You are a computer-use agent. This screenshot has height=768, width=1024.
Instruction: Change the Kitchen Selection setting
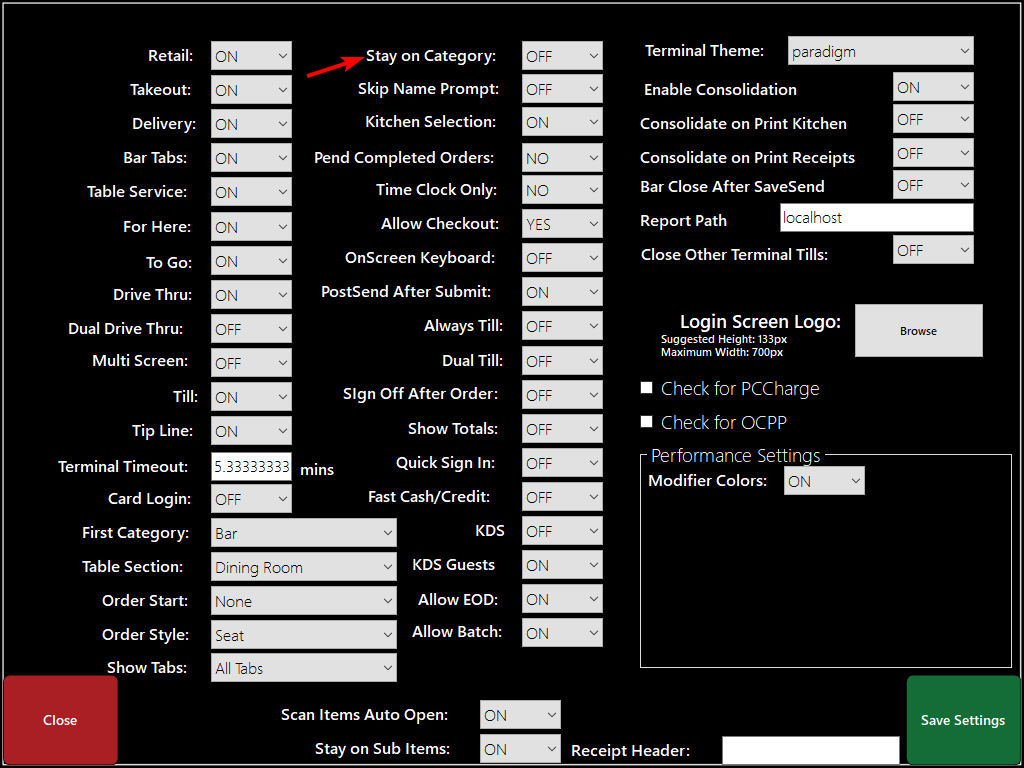point(562,122)
